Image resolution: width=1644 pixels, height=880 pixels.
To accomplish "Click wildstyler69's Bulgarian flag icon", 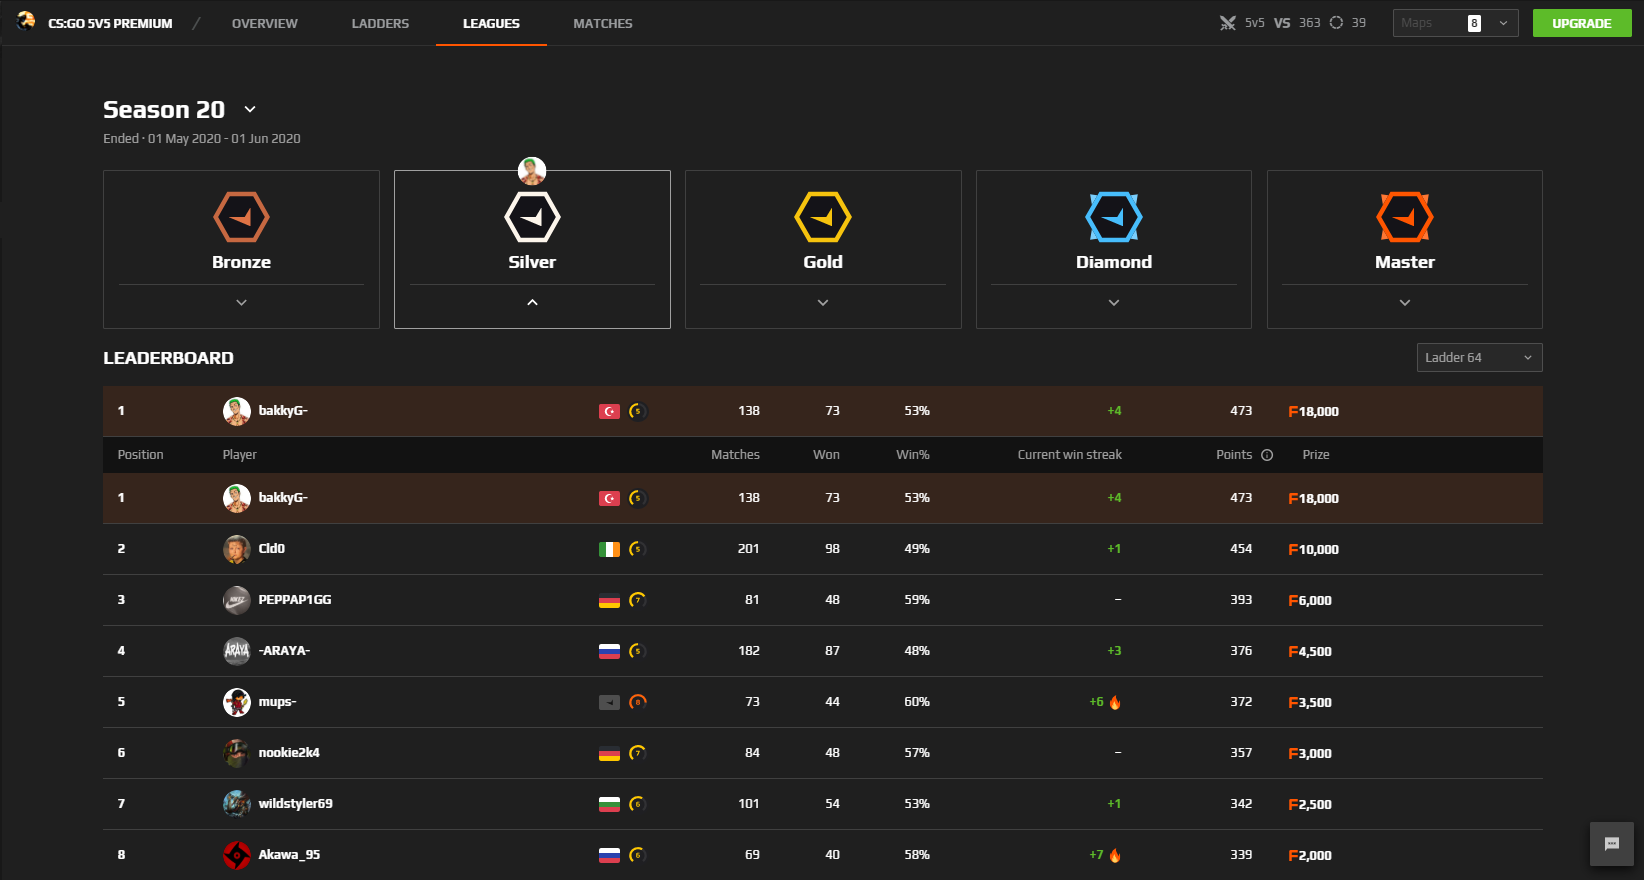I will tap(609, 804).
